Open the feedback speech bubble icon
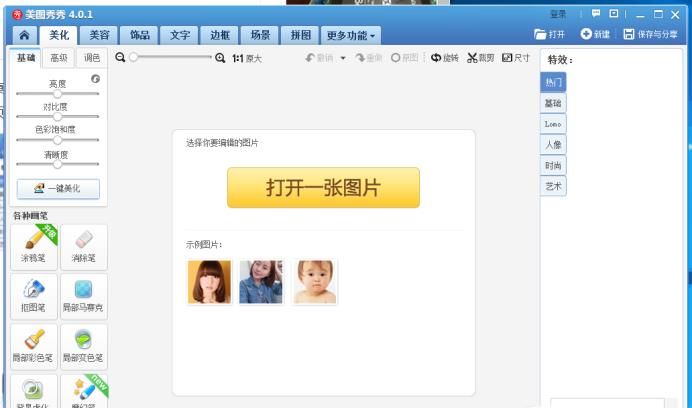 click(596, 14)
